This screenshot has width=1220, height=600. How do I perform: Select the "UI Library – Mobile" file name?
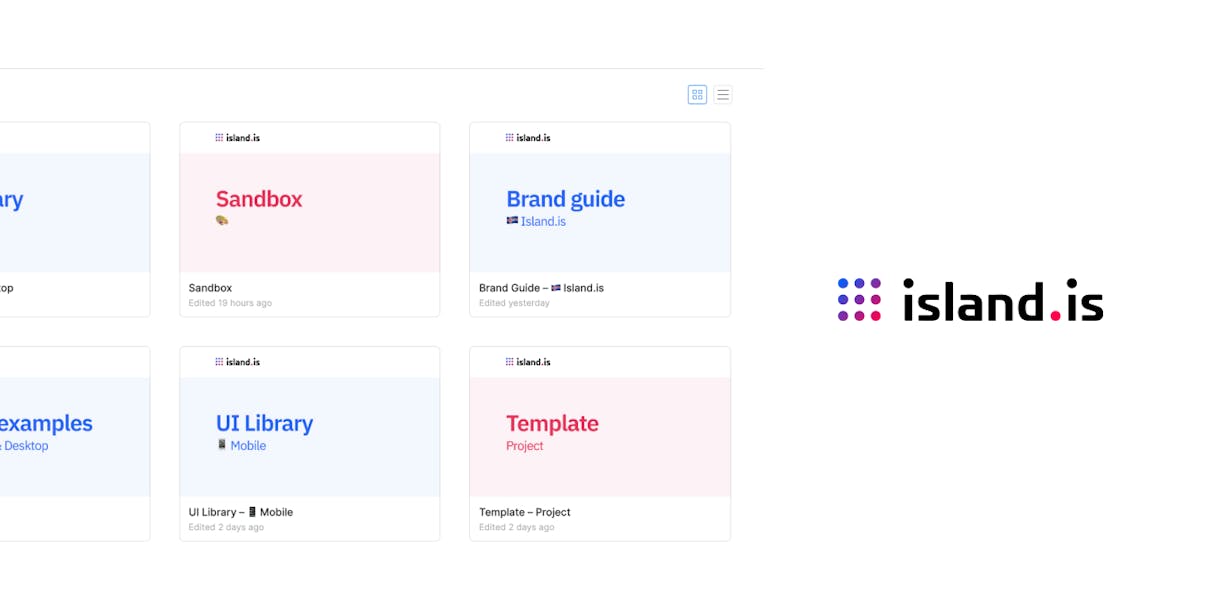point(241,512)
